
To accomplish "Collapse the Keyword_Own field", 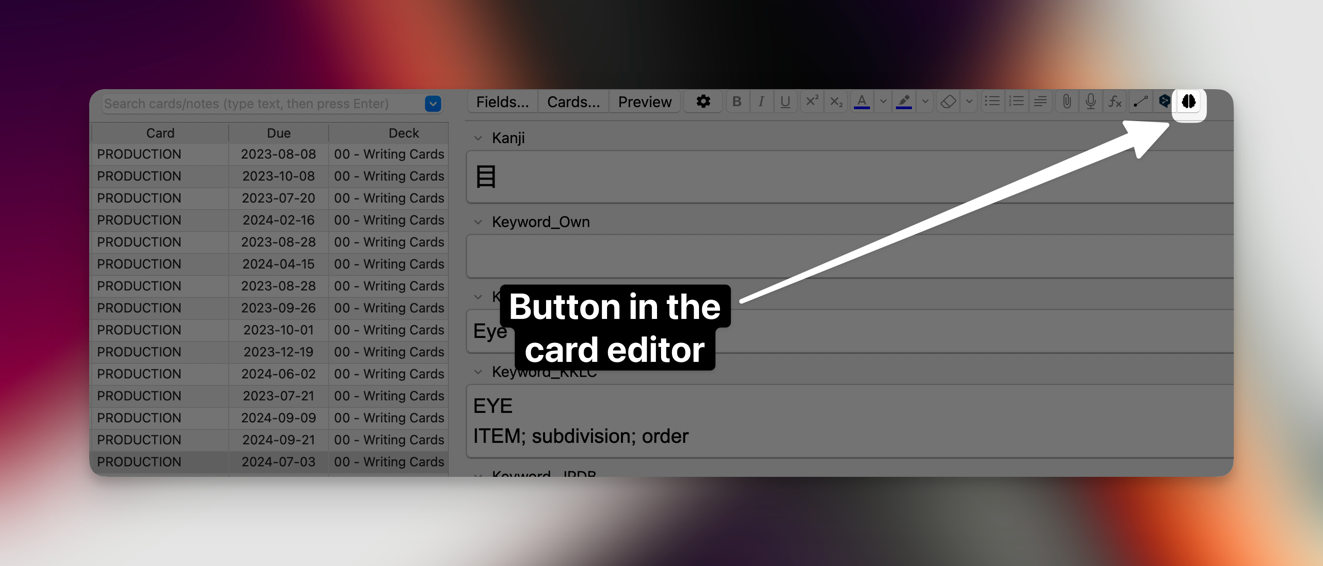I will coord(478,222).
